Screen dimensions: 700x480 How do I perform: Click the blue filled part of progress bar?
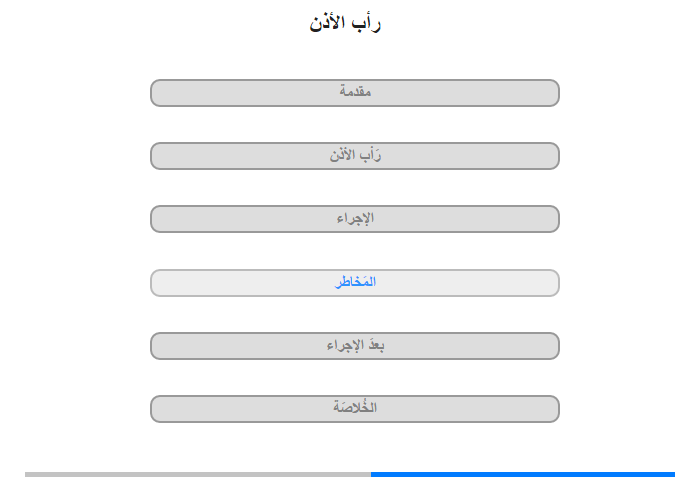point(523,474)
